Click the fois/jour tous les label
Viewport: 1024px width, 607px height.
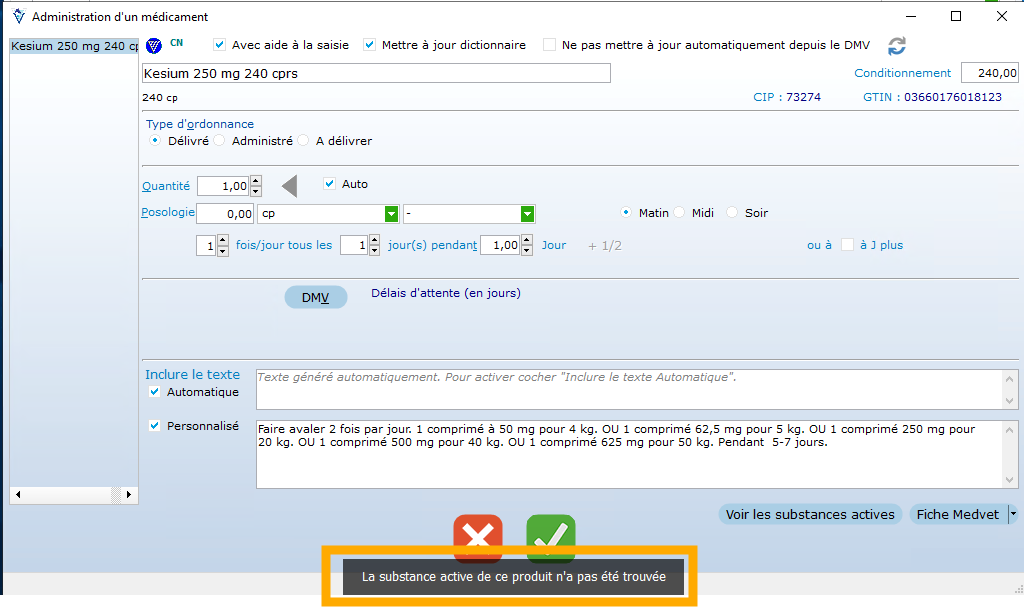pos(283,245)
